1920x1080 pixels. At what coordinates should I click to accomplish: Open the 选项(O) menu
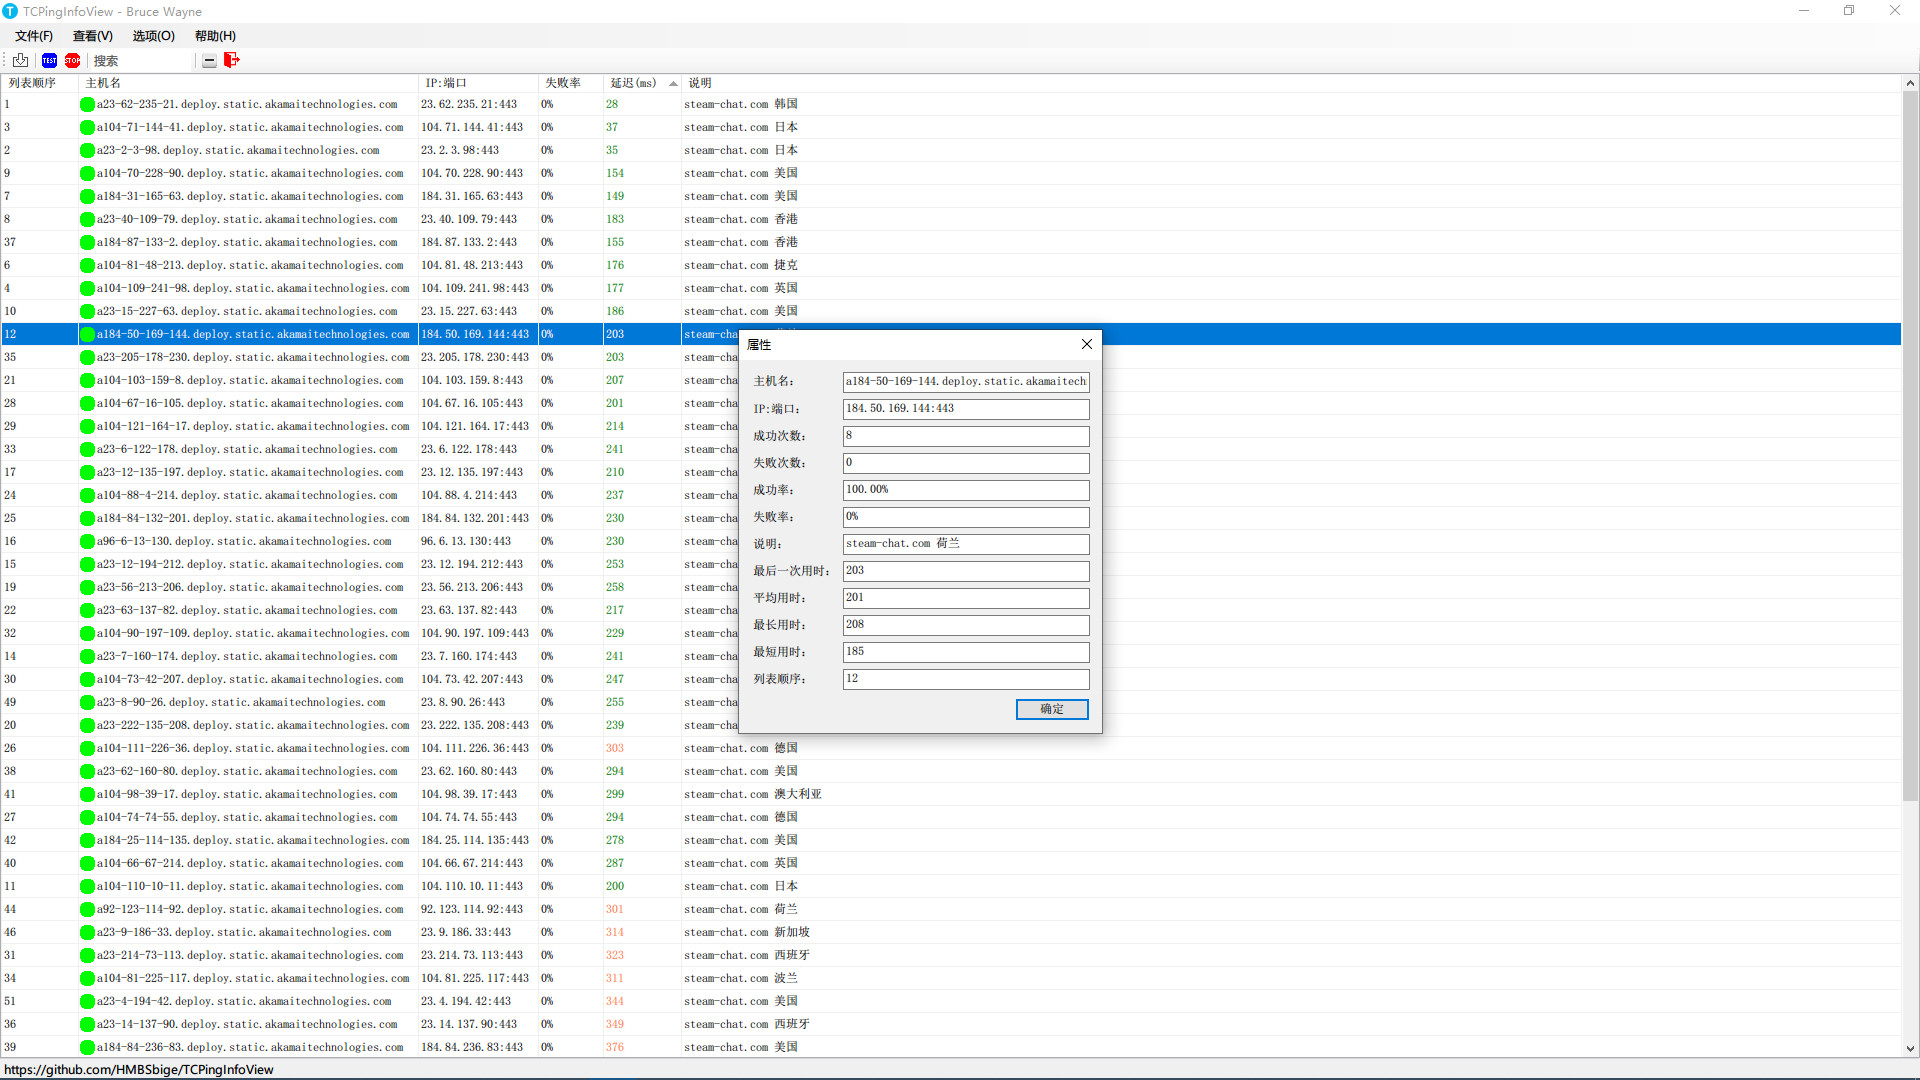153,36
